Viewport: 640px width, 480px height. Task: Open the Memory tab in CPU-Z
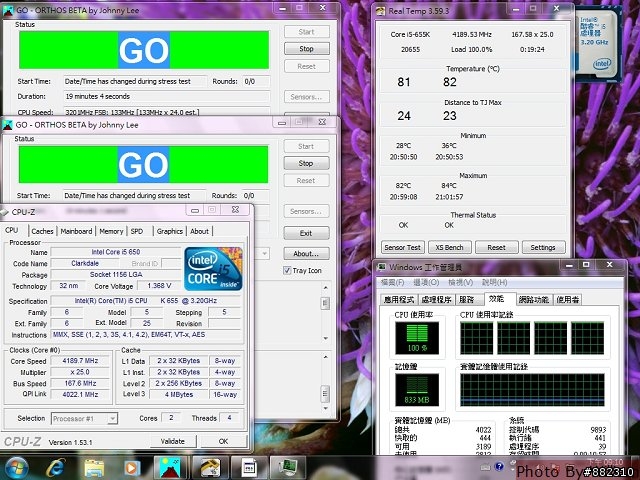tap(111, 231)
